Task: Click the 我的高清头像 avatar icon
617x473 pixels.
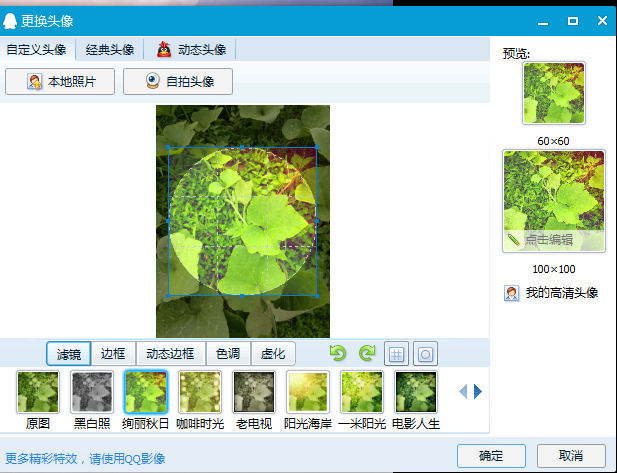Action: point(511,293)
